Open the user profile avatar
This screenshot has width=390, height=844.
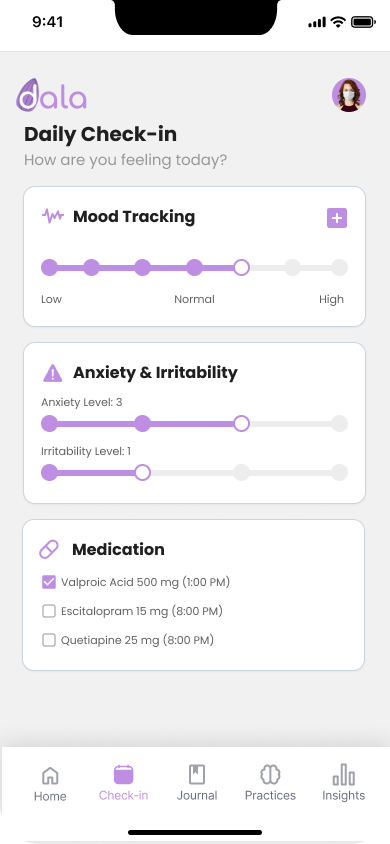point(349,95)
